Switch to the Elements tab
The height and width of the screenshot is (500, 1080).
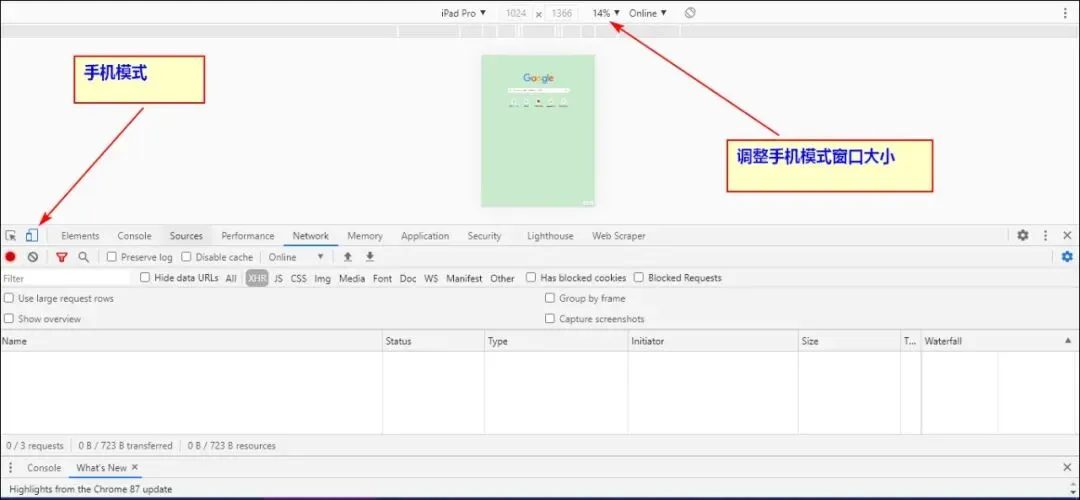(x=80, y=236)
